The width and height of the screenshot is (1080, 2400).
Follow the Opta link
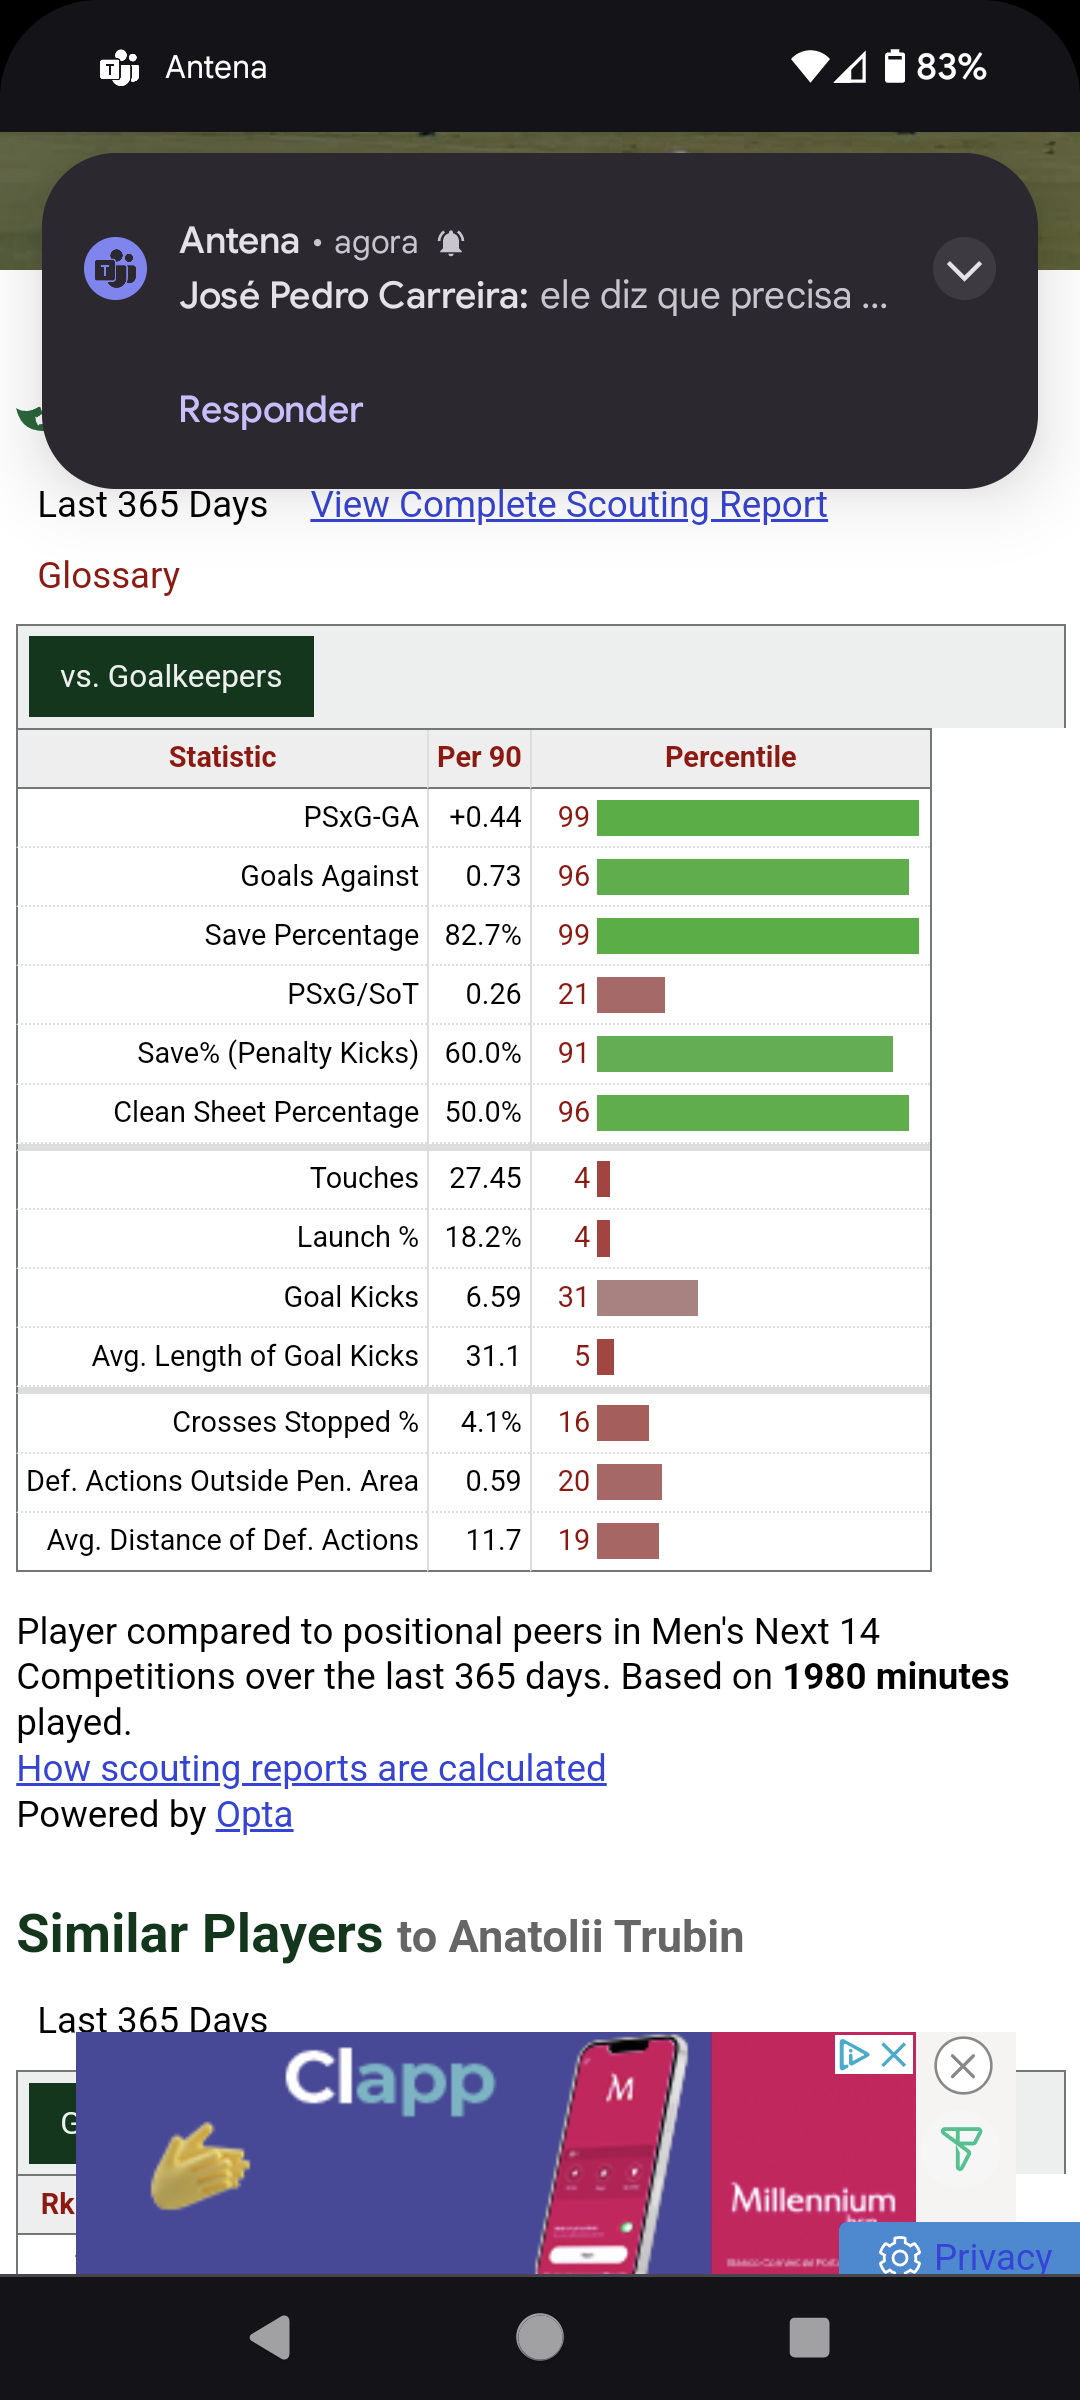pos(254,1815)
